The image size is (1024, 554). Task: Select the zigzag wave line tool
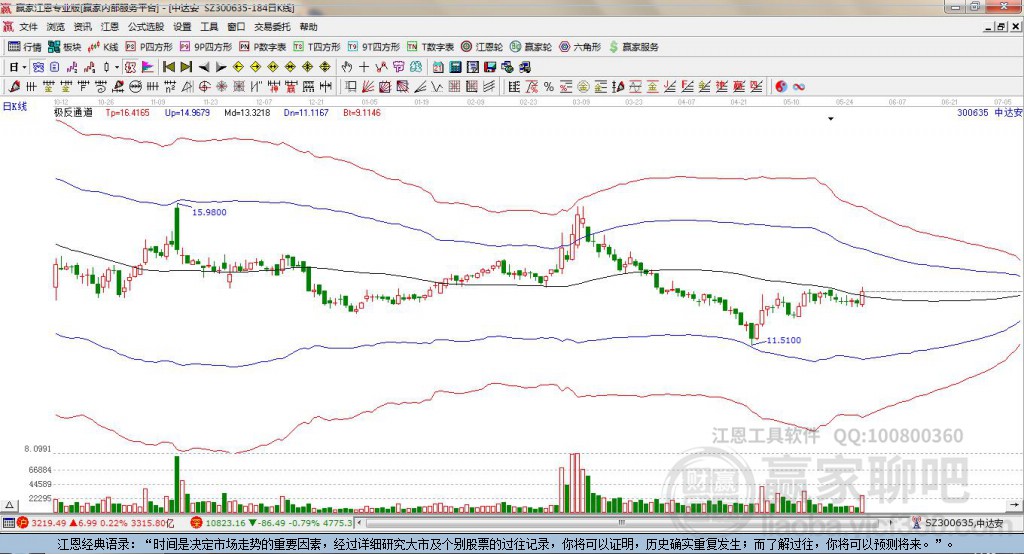[x=436, y=86]
